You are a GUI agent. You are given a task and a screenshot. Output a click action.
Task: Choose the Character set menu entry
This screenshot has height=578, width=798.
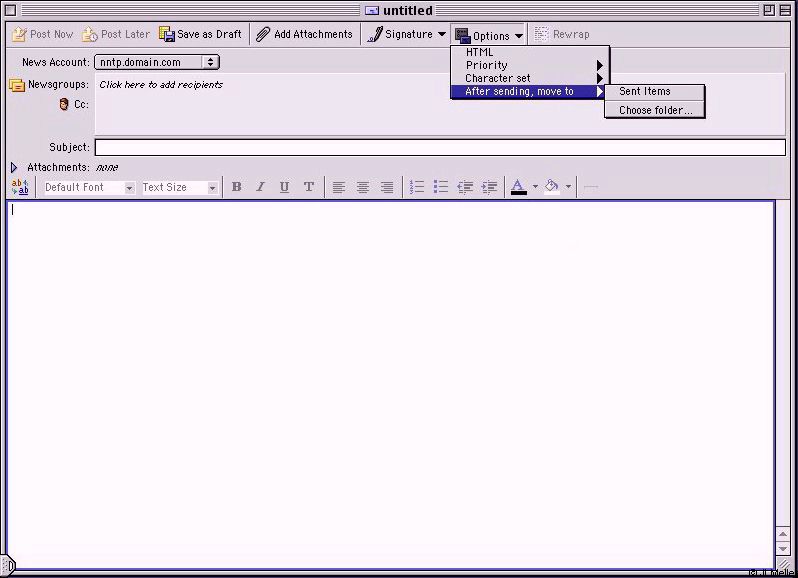tap(498, 78)
